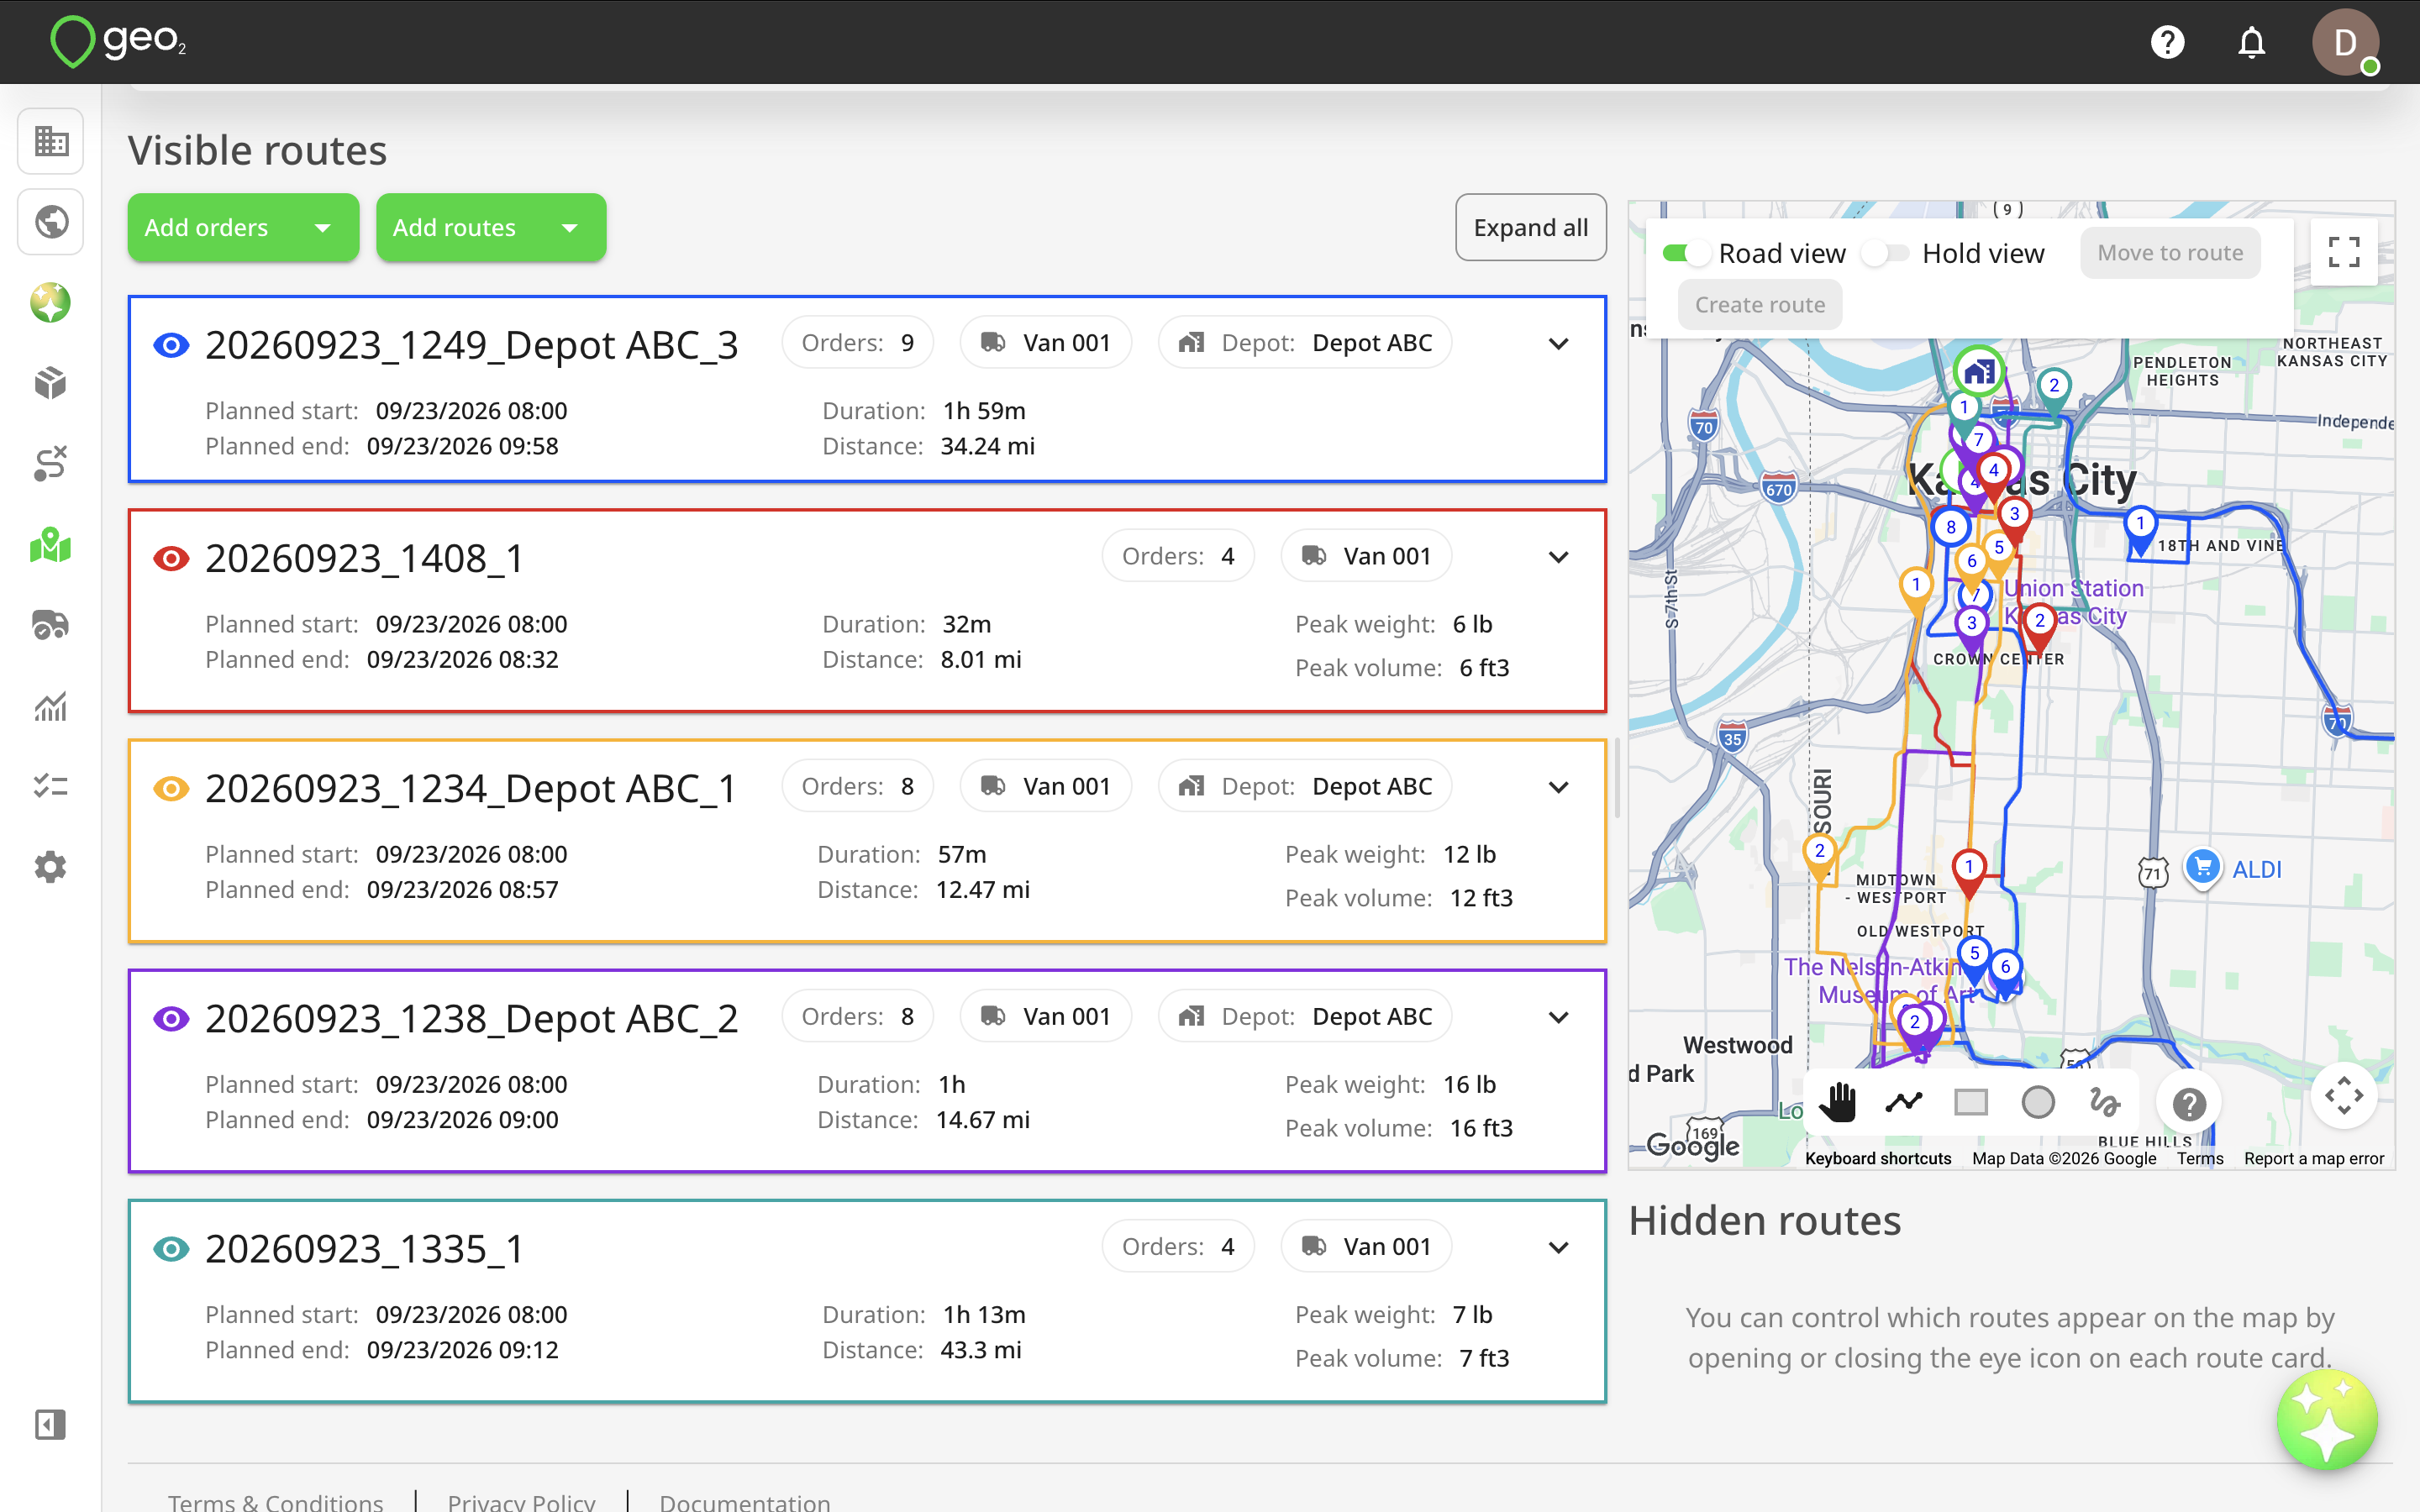The image size is (2420, 1512).
Task: Hide route 20260923_1249_Depot ABC_3 eye icon
Action: click(x=171, y=345)
